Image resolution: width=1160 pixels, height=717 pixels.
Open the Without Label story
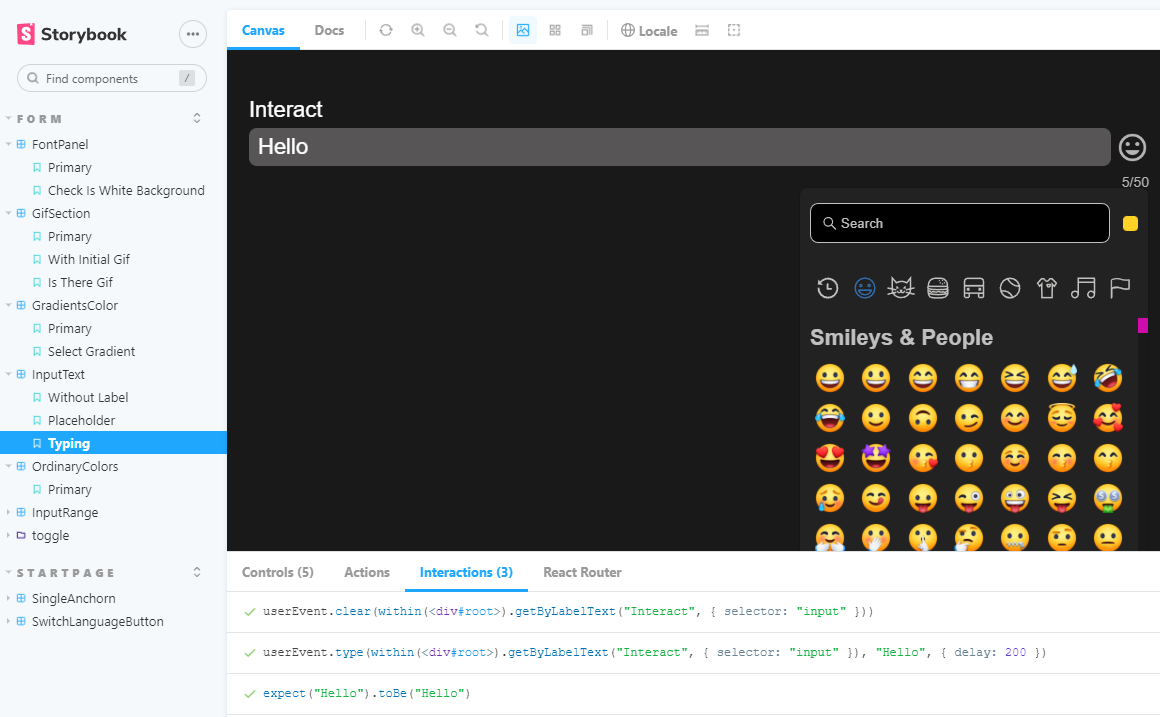pyautogui.click(x=88, y=397)
